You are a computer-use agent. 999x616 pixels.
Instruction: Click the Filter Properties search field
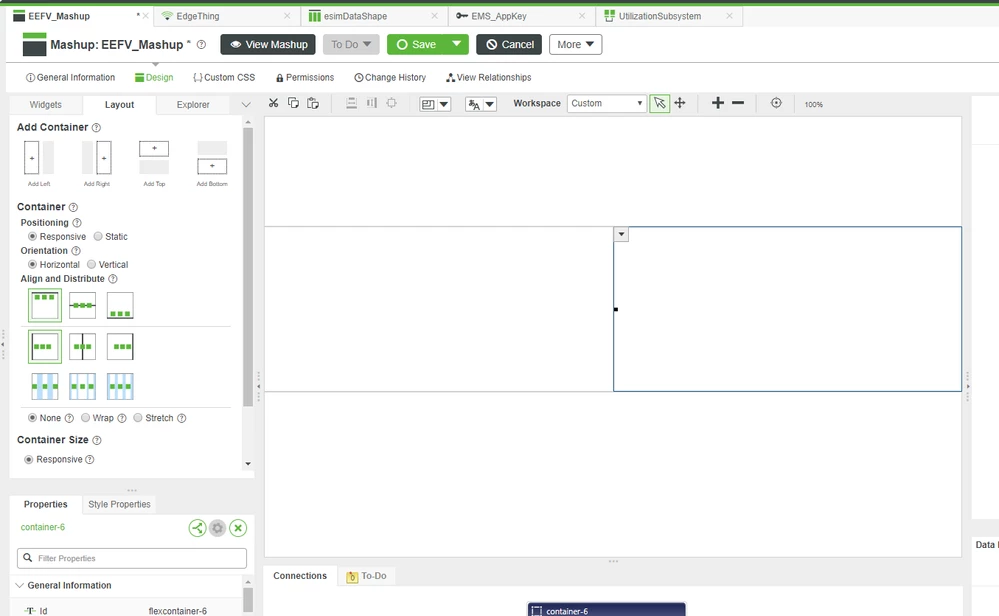132,558
